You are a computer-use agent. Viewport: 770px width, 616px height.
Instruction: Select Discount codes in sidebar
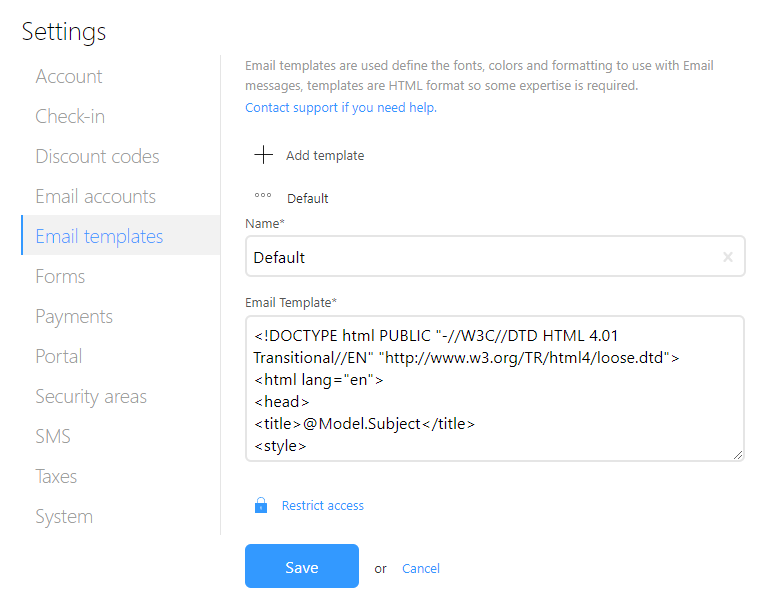pyautogui.click(x=97, y=157)
